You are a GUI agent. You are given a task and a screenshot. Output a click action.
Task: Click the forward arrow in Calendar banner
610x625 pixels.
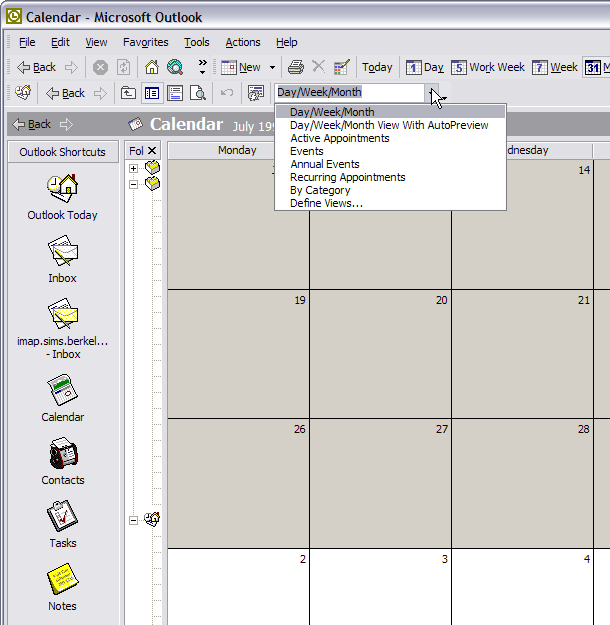coord(66,124)
